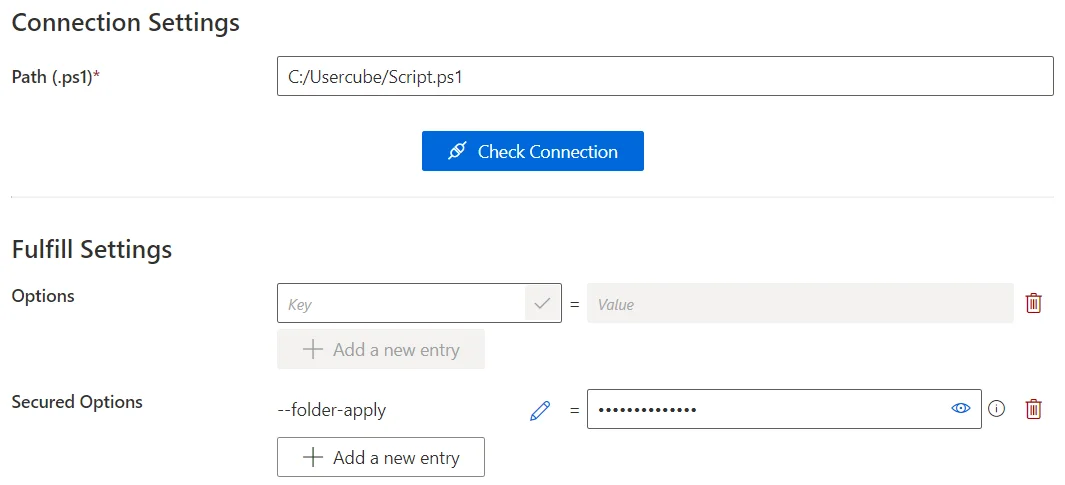Select the --folder-apply key text
This screenshot has height=485, width=1065.
pos(332,410)
